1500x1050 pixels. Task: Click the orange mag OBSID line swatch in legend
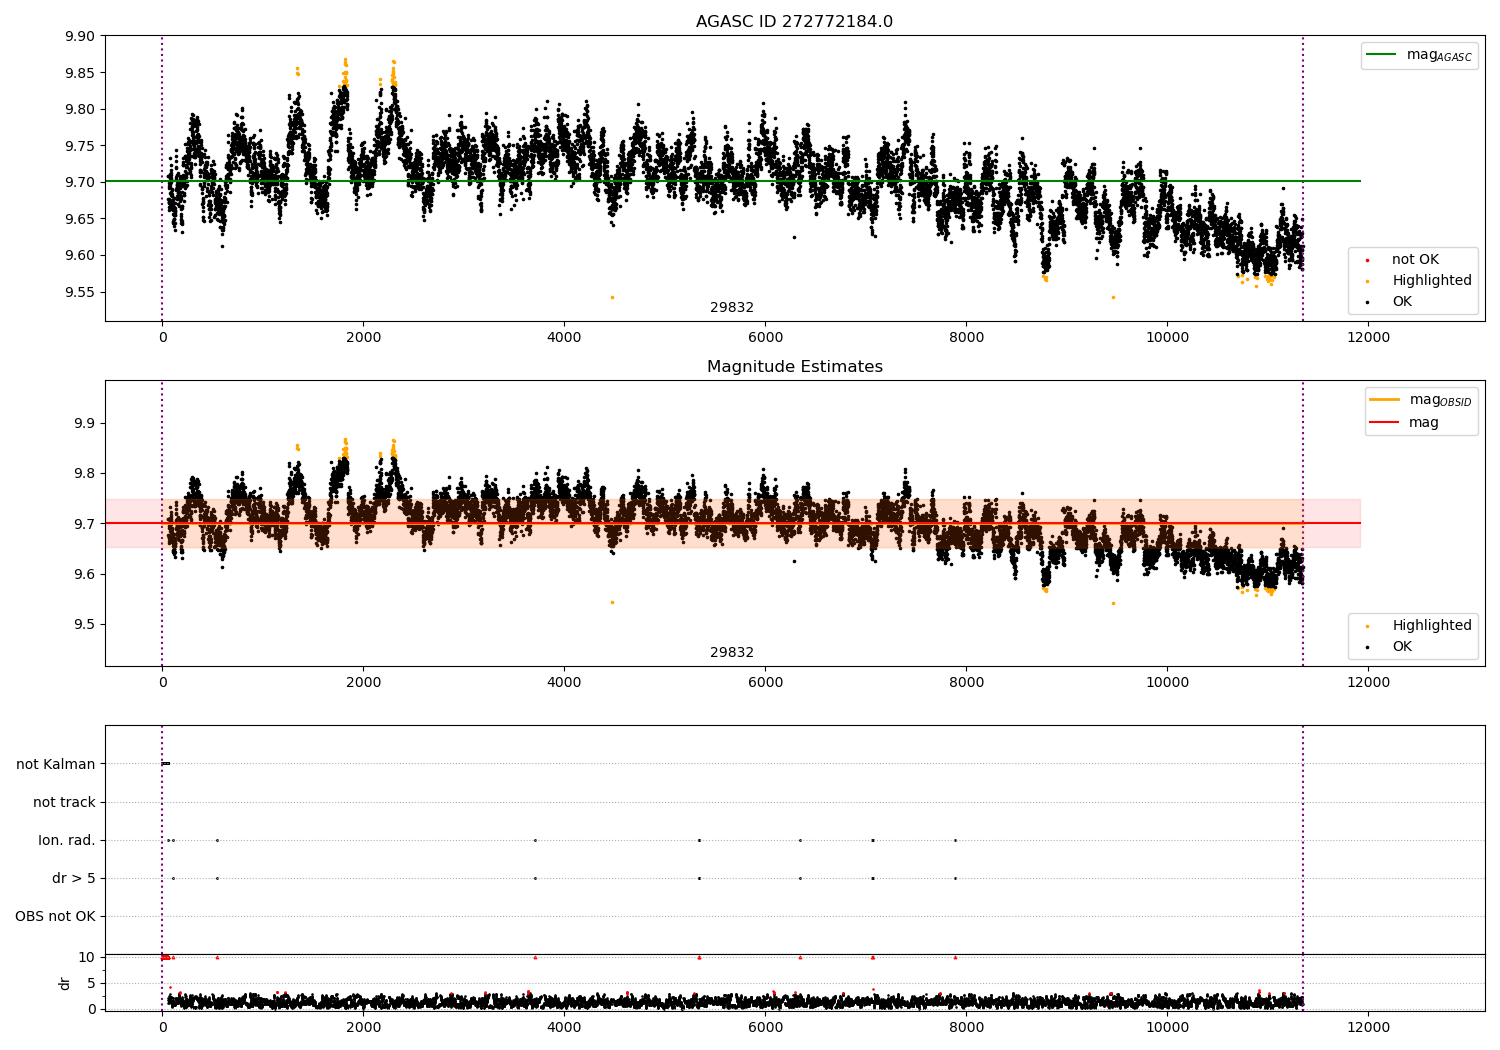tap(1385, 400)
